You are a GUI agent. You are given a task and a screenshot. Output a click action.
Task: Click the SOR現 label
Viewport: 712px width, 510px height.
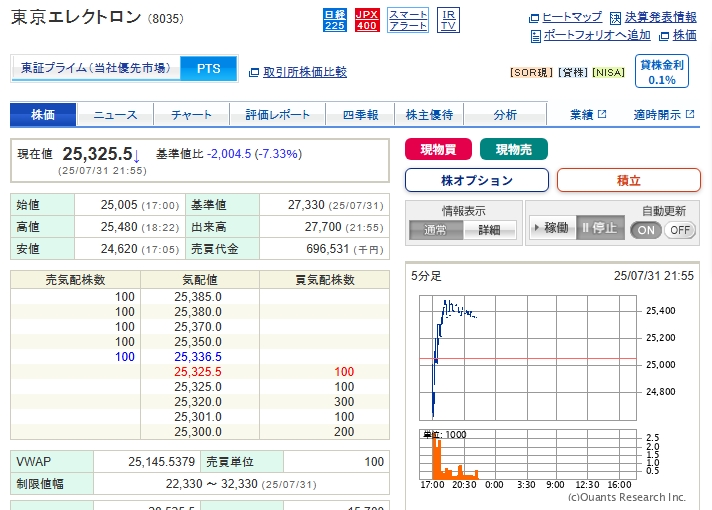pos(531,73)
